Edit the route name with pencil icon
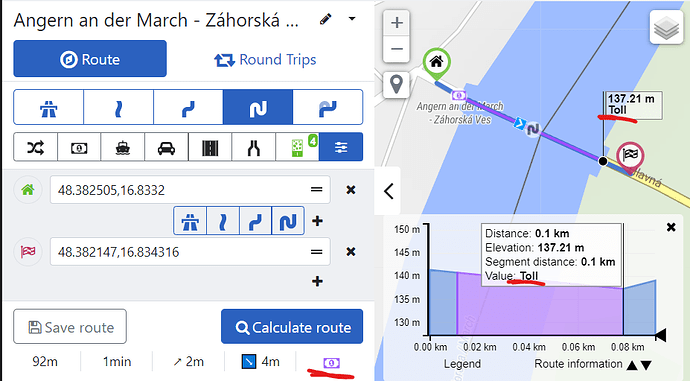This screenshot has height=381, width=690. point(326,19)
